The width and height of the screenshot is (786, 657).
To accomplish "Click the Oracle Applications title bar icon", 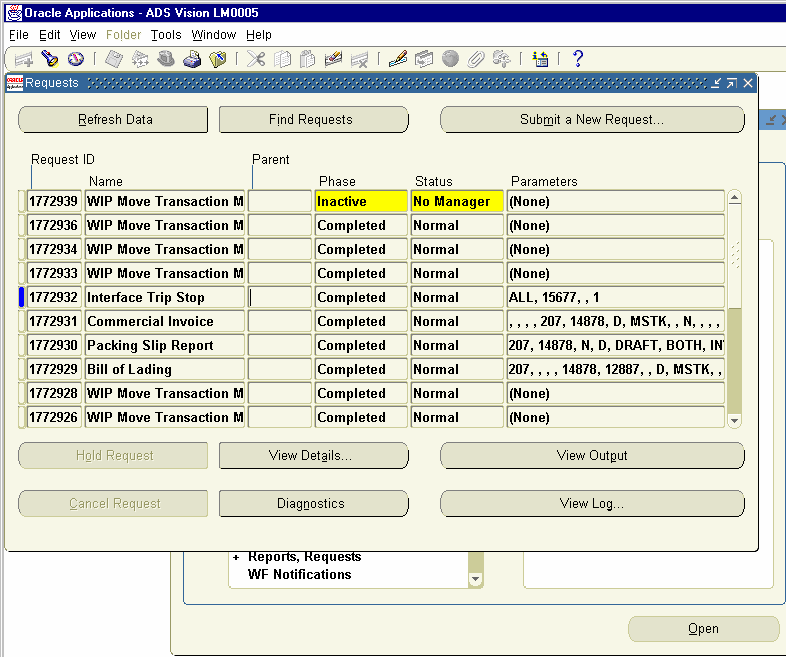I will point(14,13).
